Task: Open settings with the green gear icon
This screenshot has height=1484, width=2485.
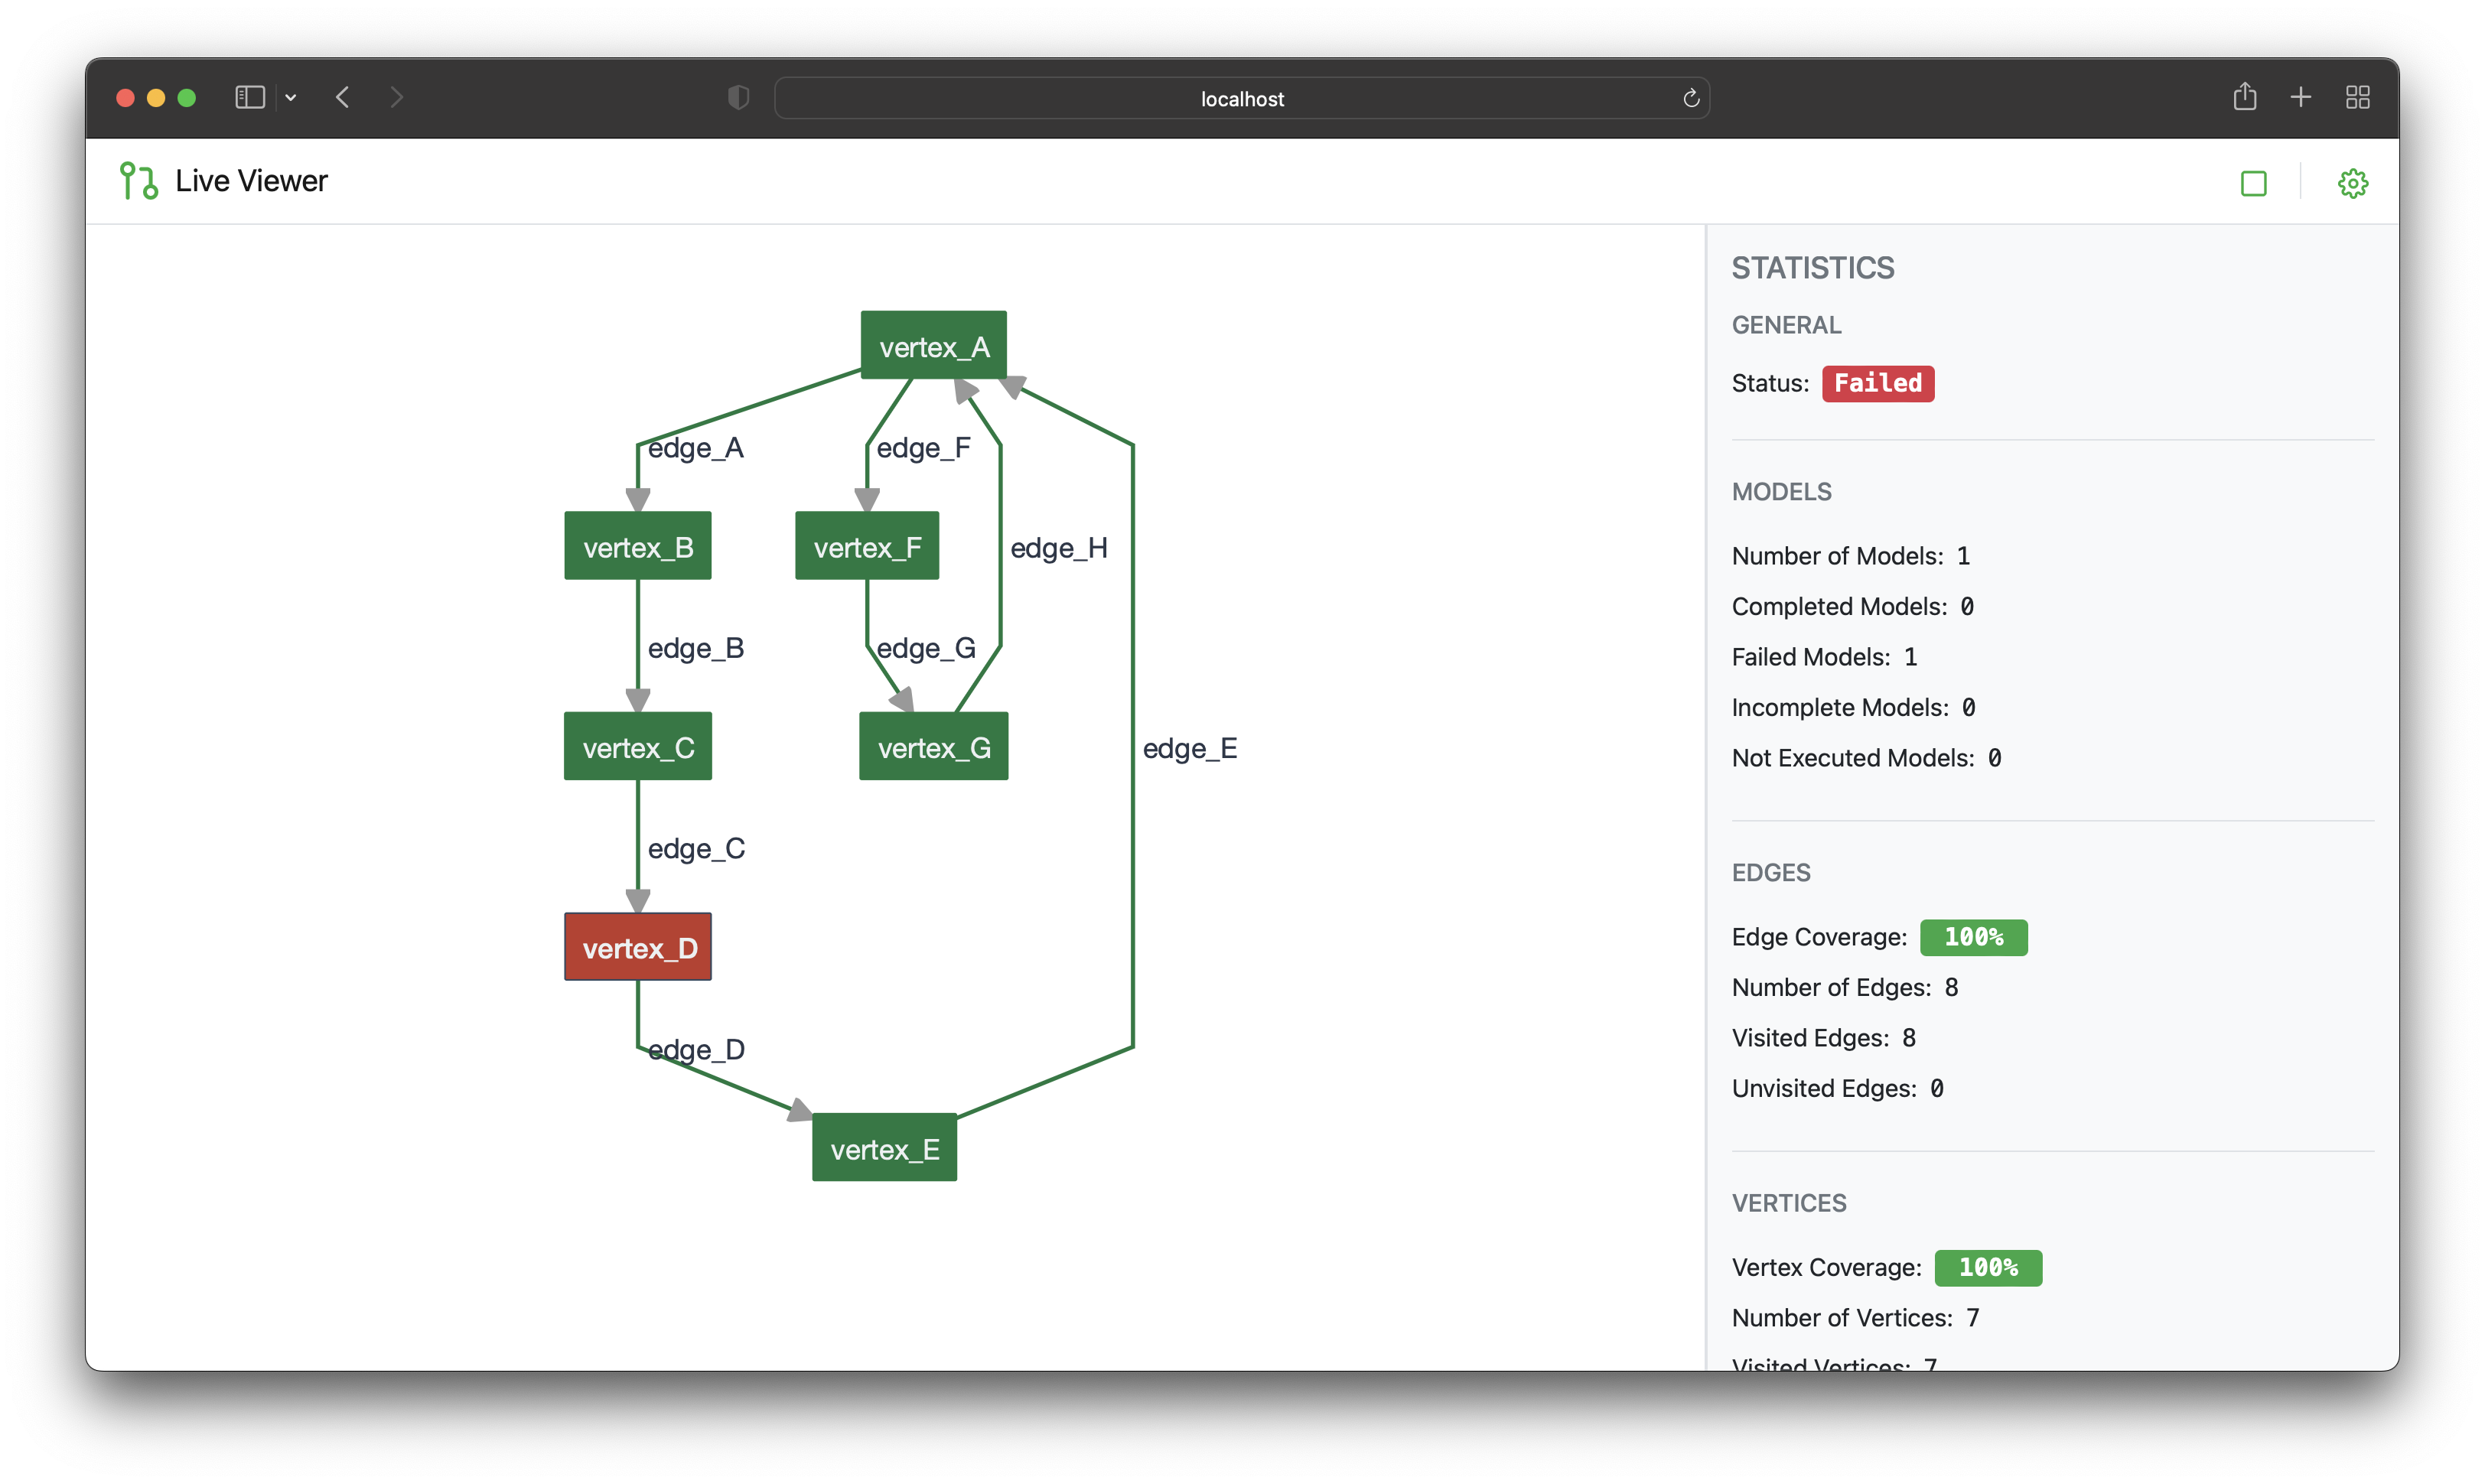Action: tap(2352, 183)
